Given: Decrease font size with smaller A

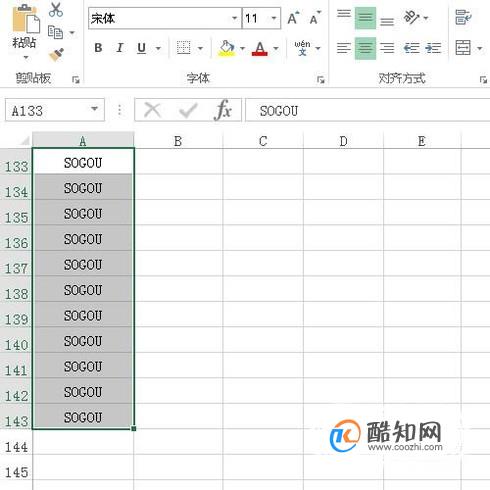Looking at the screenshot, I should point(315,18).
